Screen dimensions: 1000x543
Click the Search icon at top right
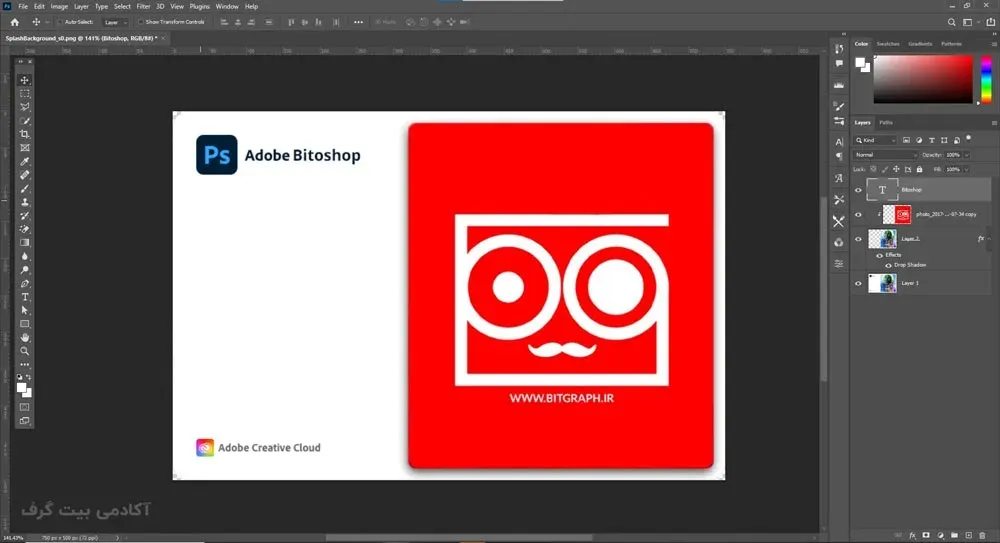point(952,22)
